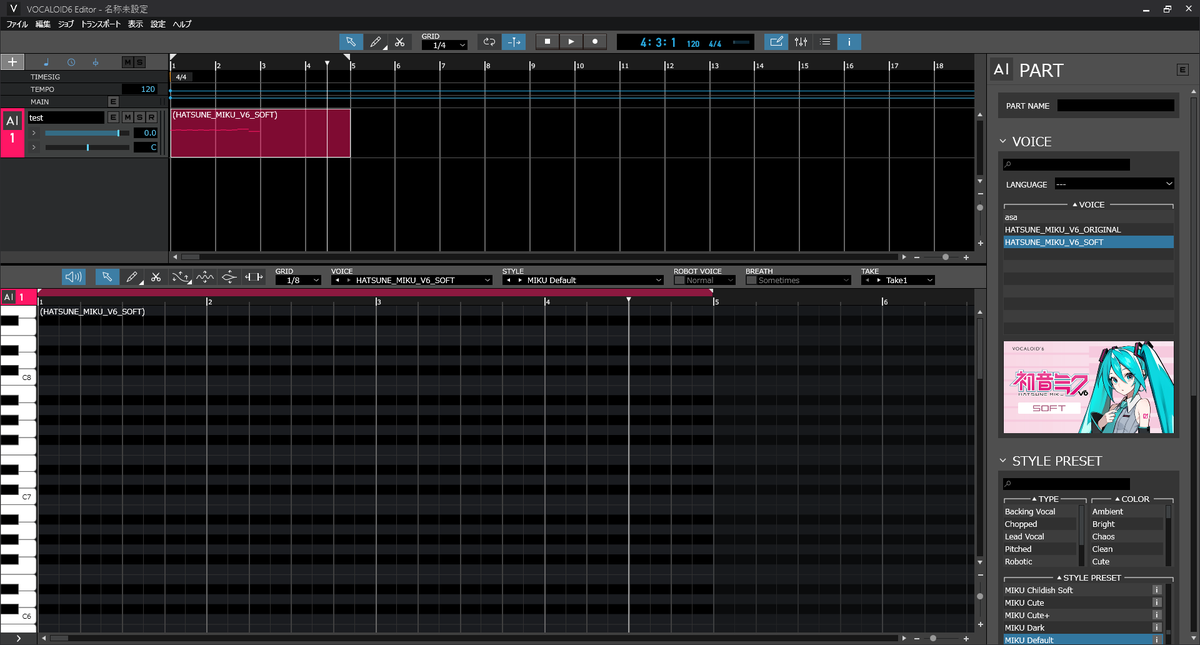1200x645 pixels.
Task: Open the TAKE Take1 dropdown
Action: coord(898,280)
